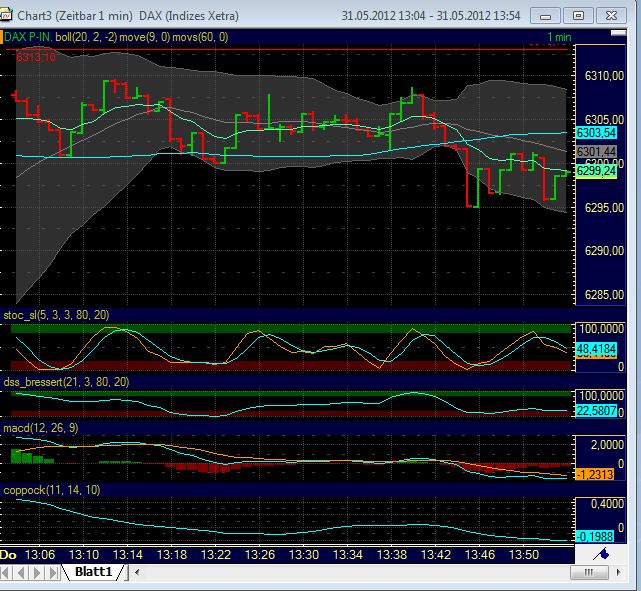Go to the first sheet tab arrow
The width and height of the screenshot is (641, 591).
point(5,572)
